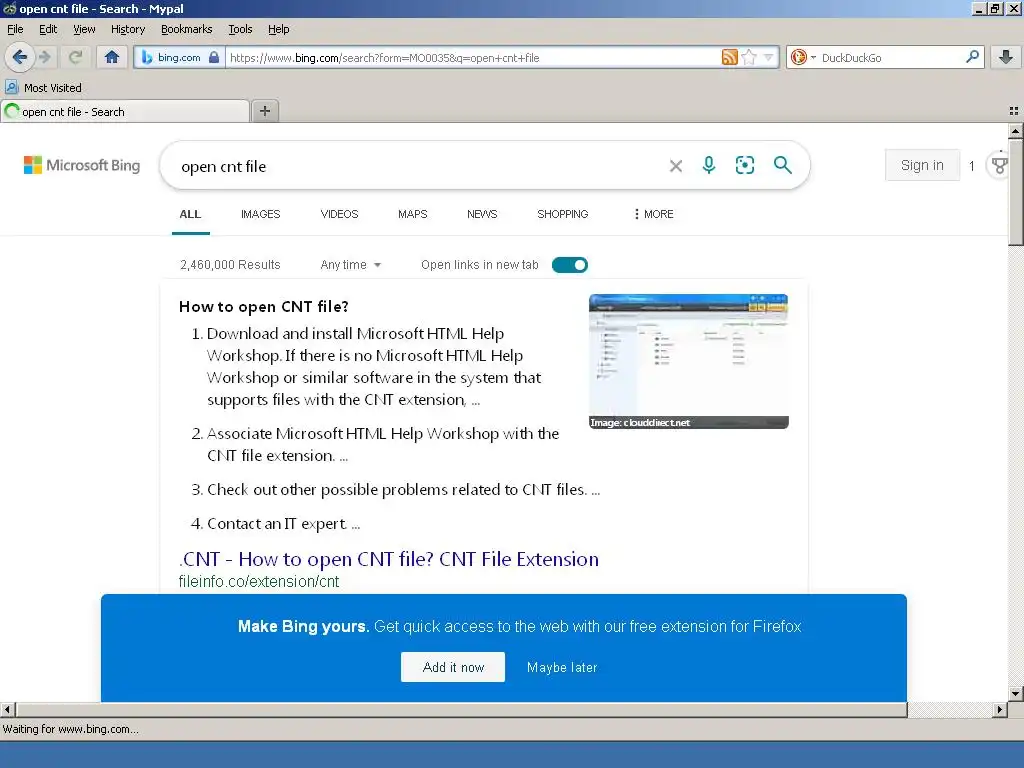Click the Sign in button
1024x768 pixels.
coord(922,165)
